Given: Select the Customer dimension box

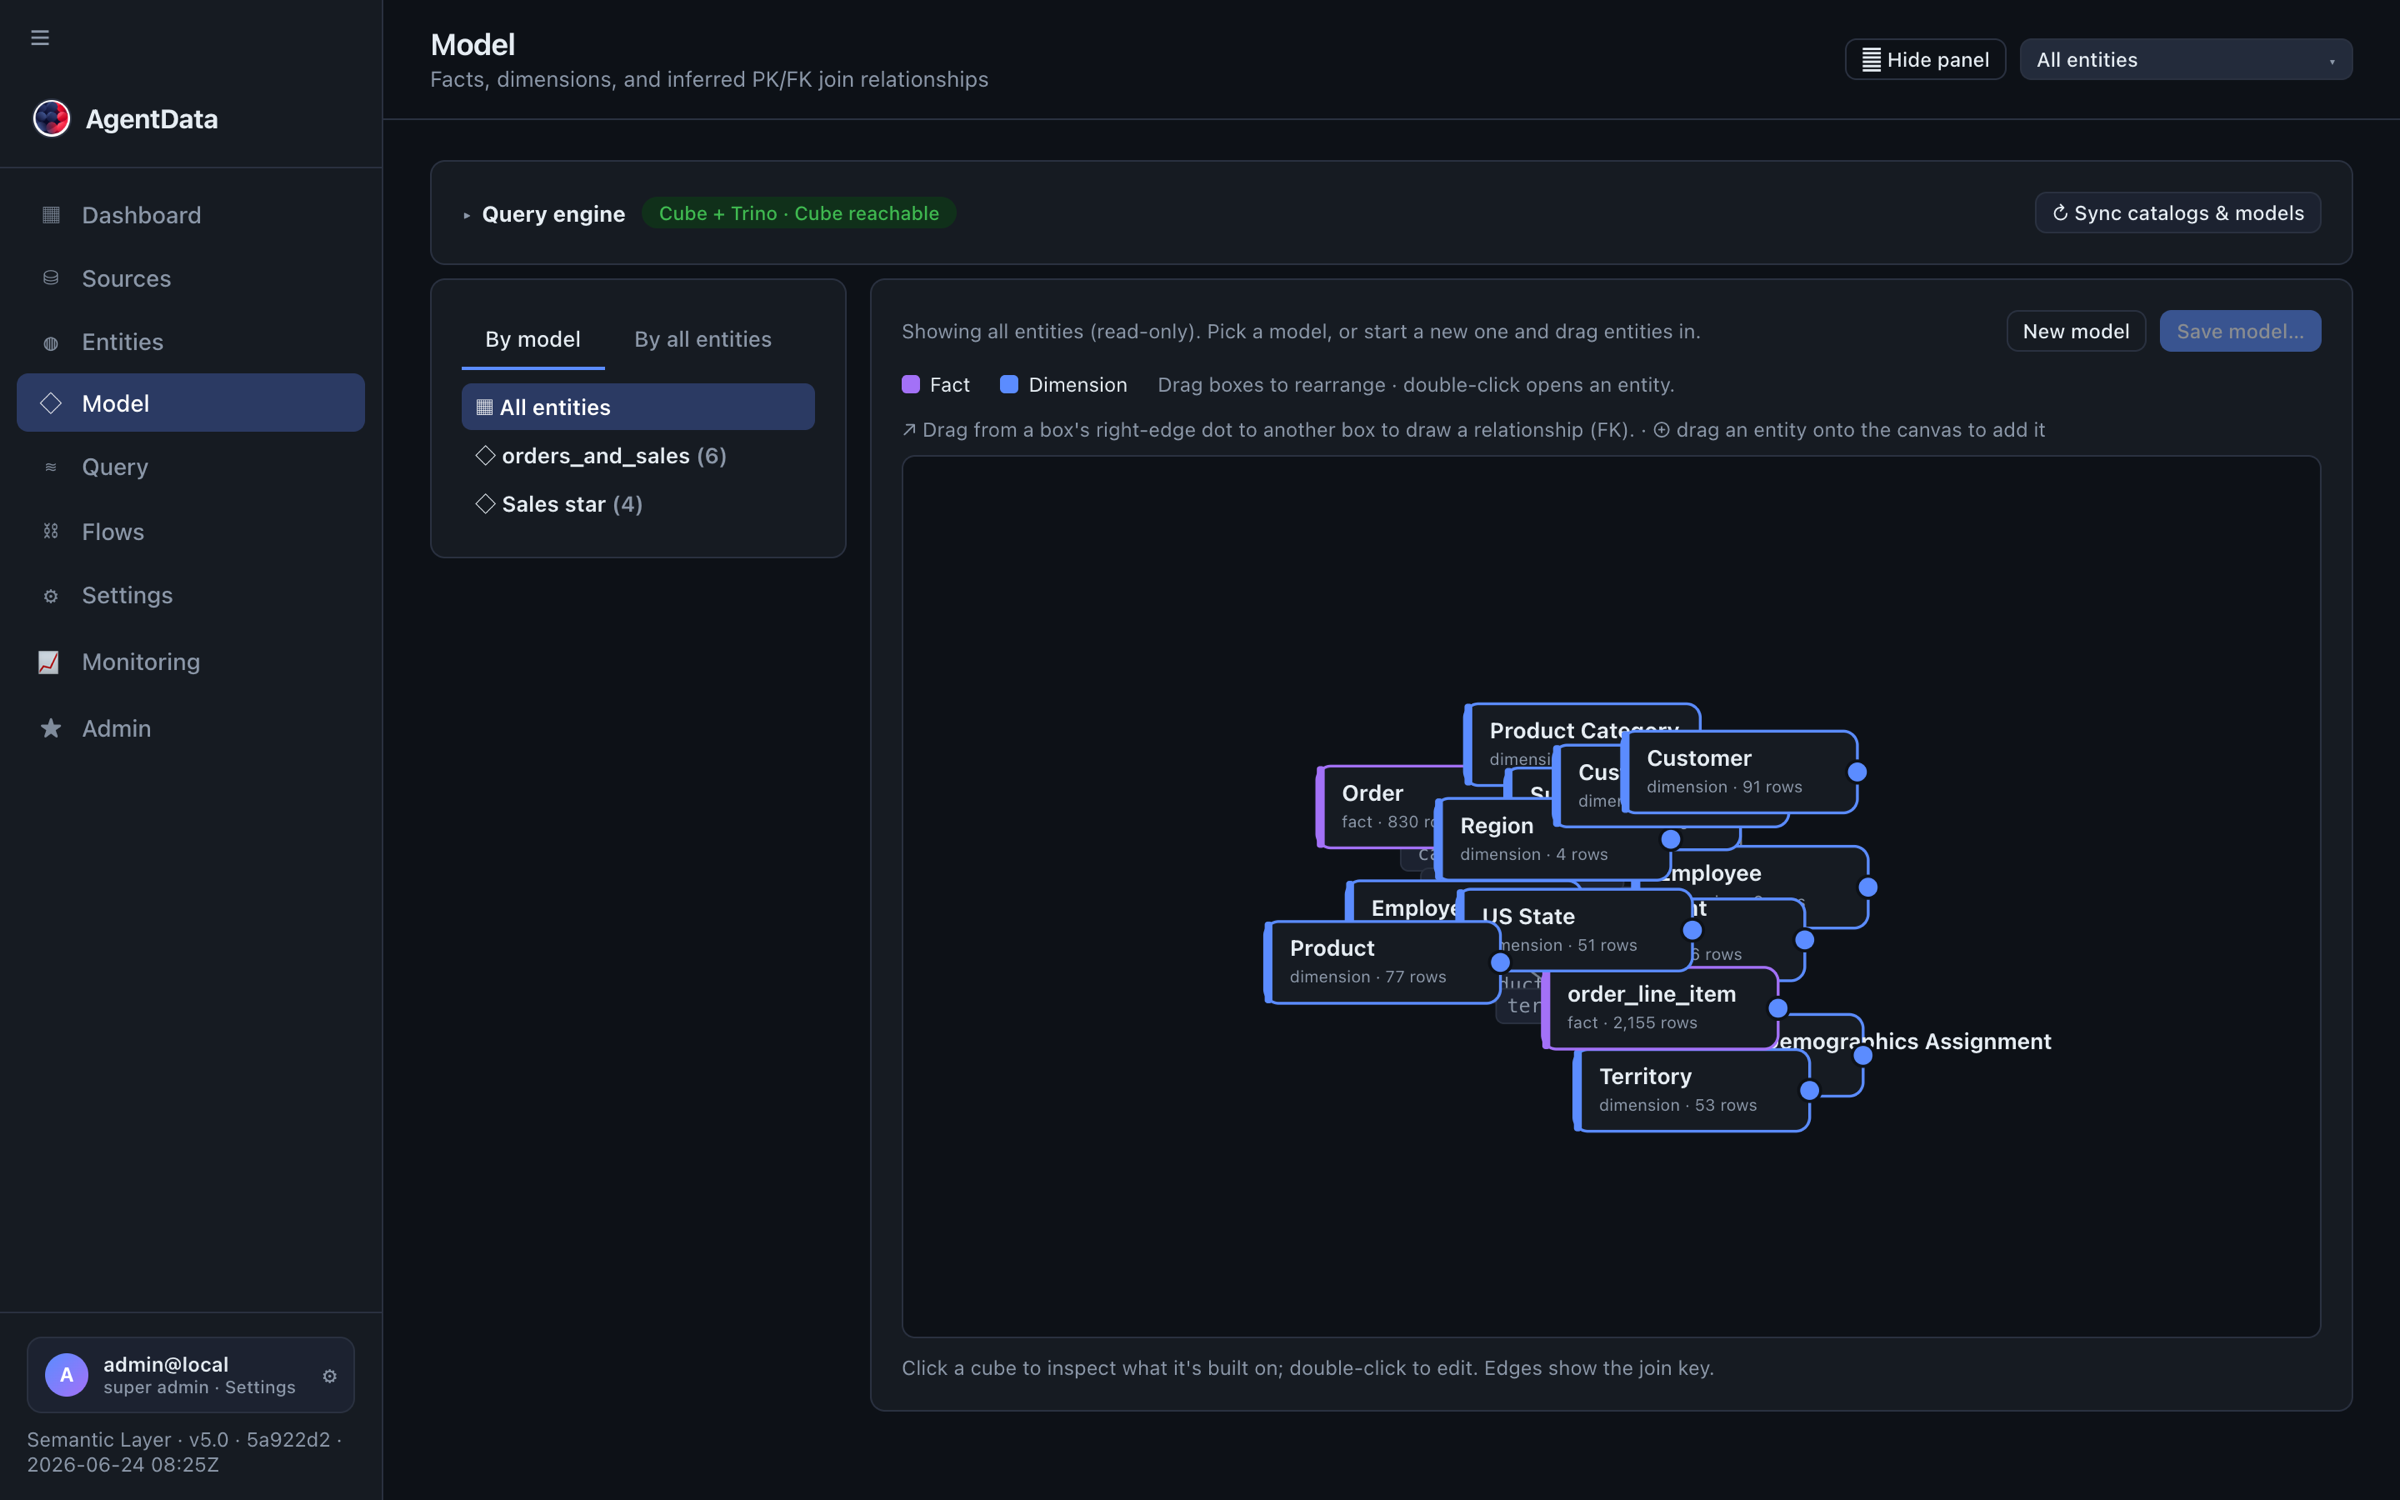Looking at the screenshot, I should tap(1738, 772).
